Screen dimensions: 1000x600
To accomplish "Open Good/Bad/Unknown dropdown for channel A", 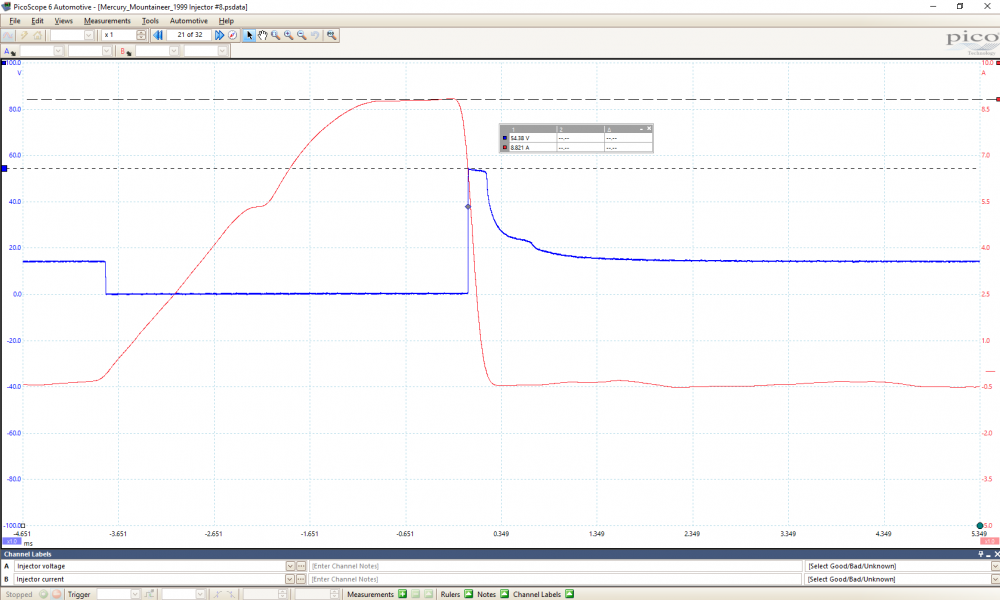I will (993, 566).
